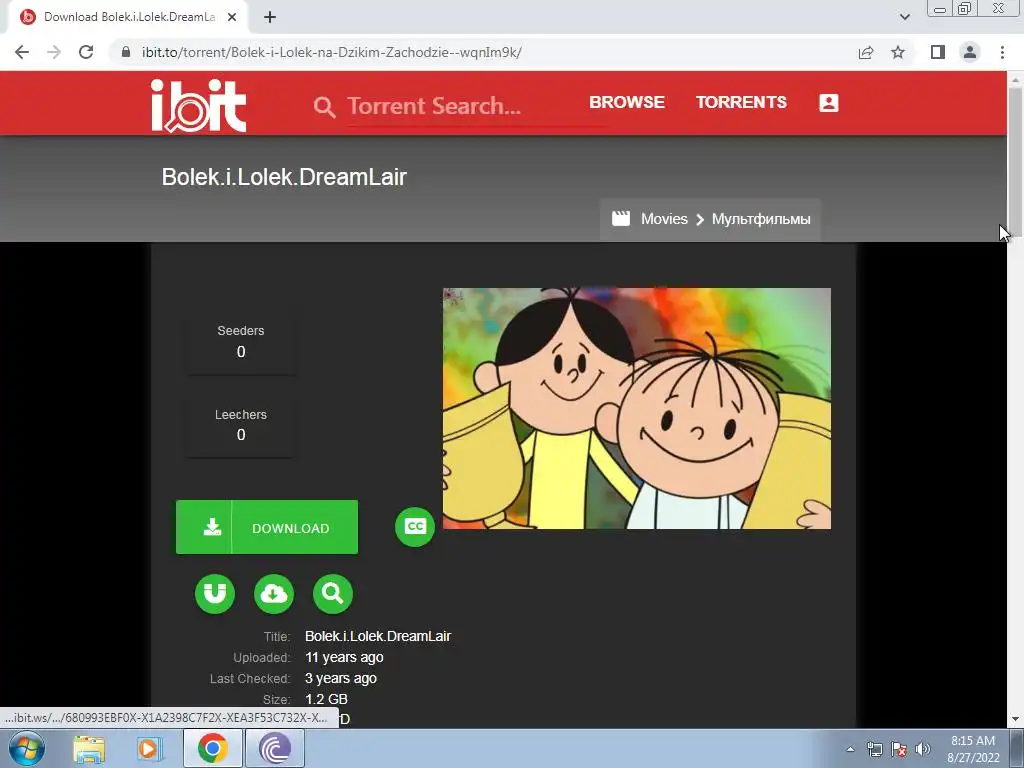This screenshot has height=768, width=1024.
Task: Show hidden tray icons arrow
Action: coord(850,749)
